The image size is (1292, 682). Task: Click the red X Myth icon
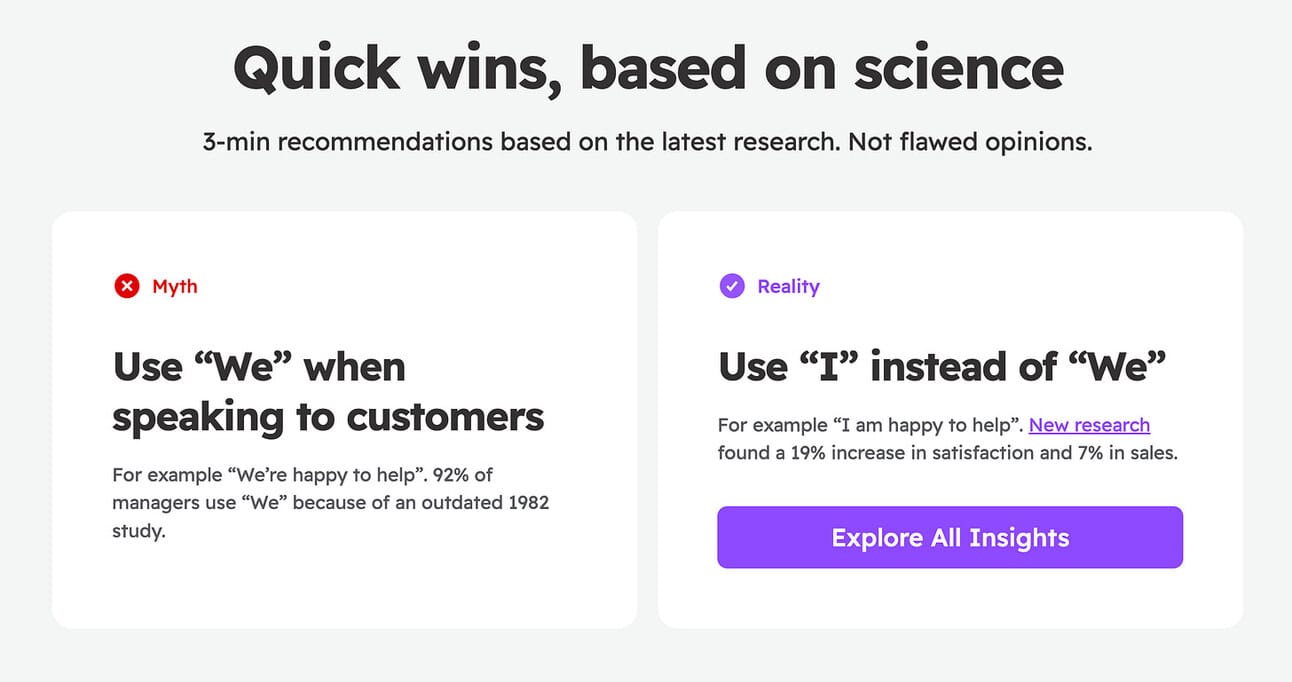click(x=127, y=287)
